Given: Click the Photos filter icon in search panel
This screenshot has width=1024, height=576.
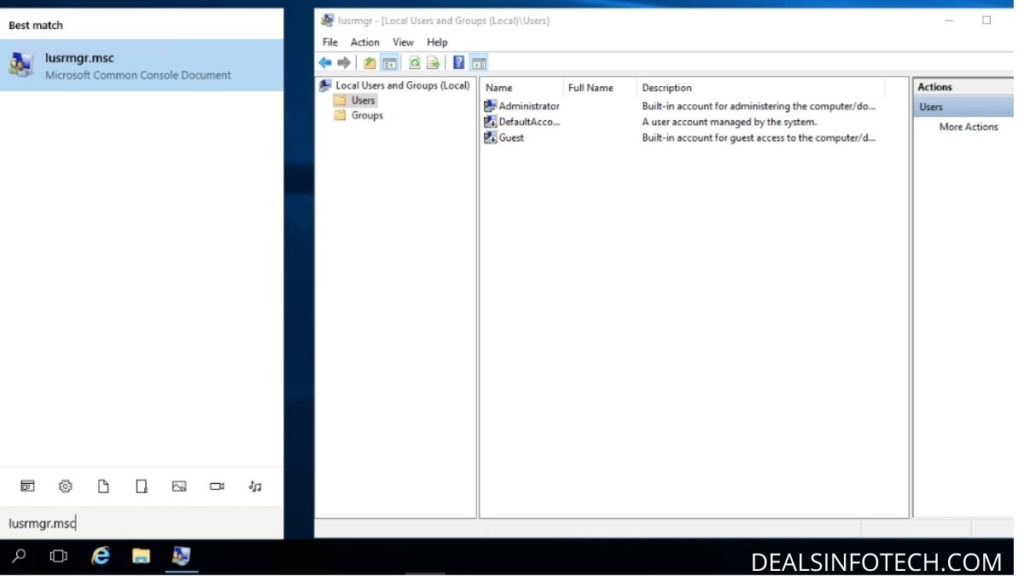Looking at the screenshot, I should 179,486.
